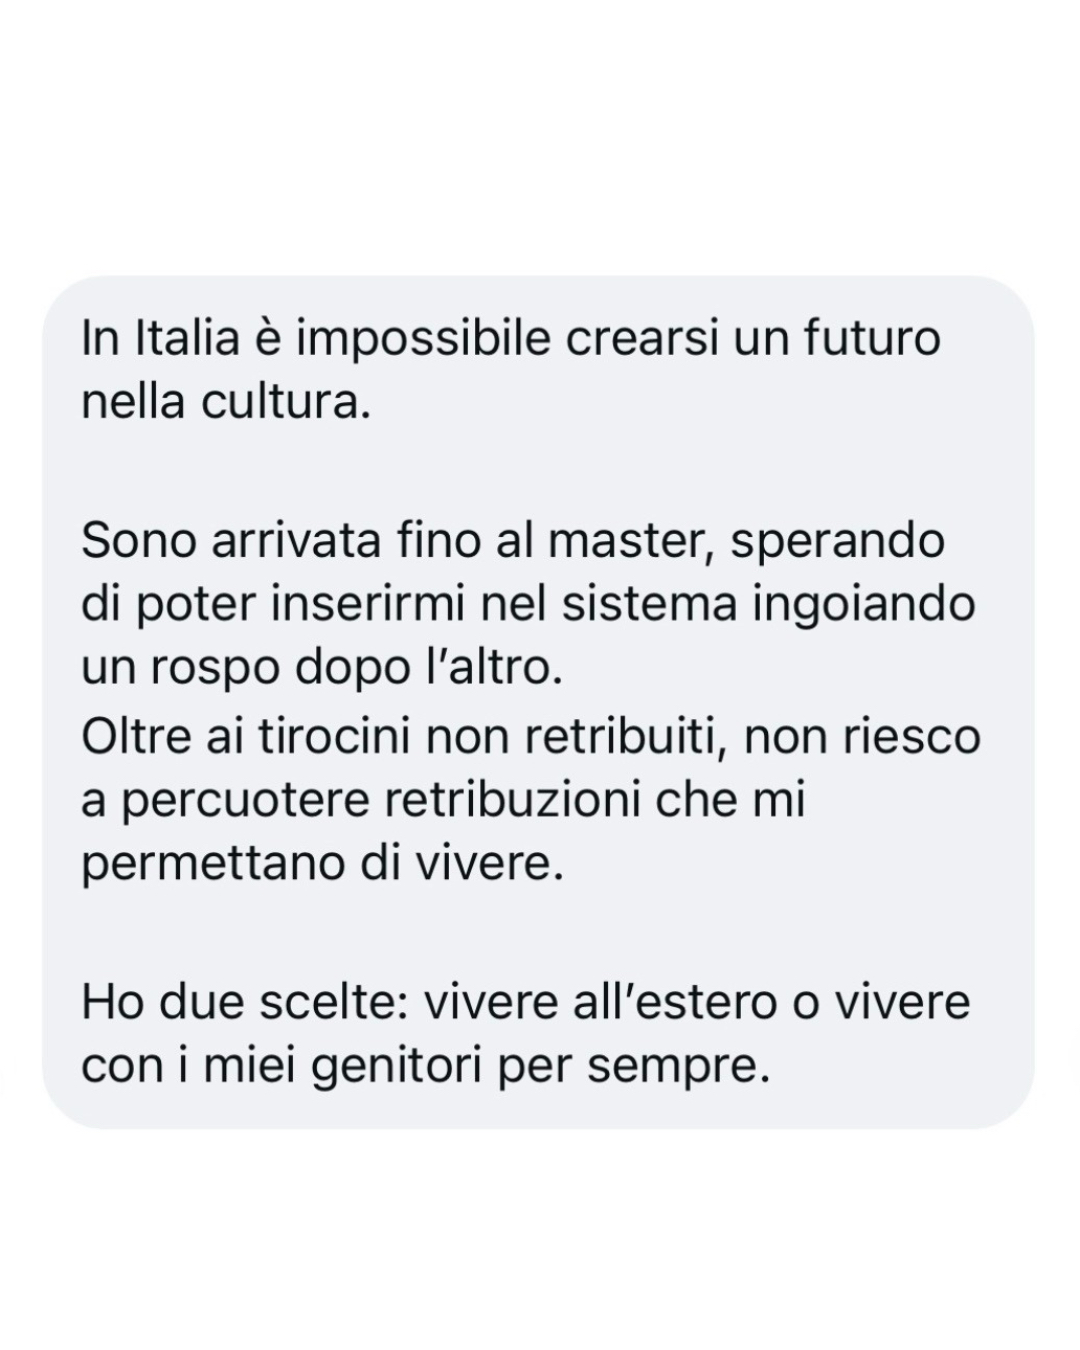Click the text "nella cultura."
Screen dimensions: 1080x1350
(x=225, y=402)
